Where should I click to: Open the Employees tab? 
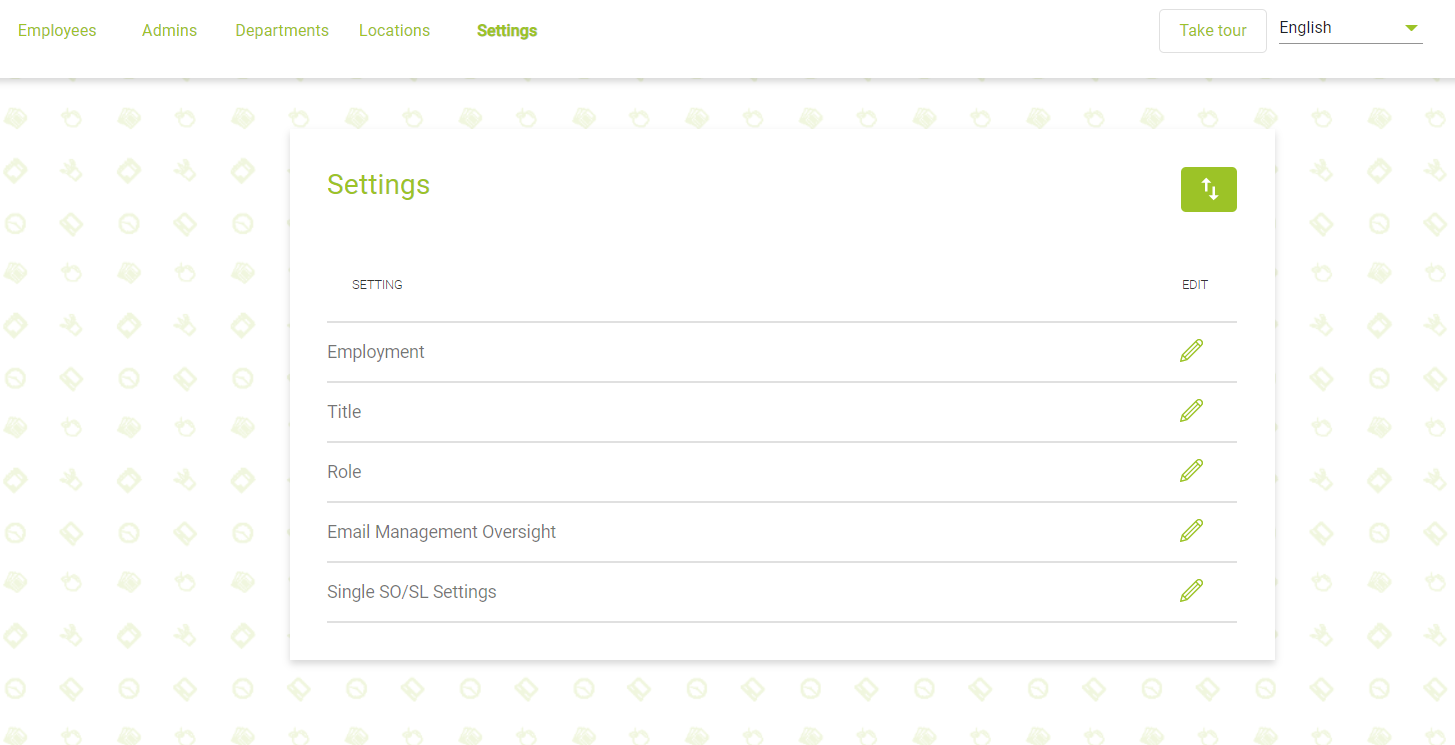point(57,31)
